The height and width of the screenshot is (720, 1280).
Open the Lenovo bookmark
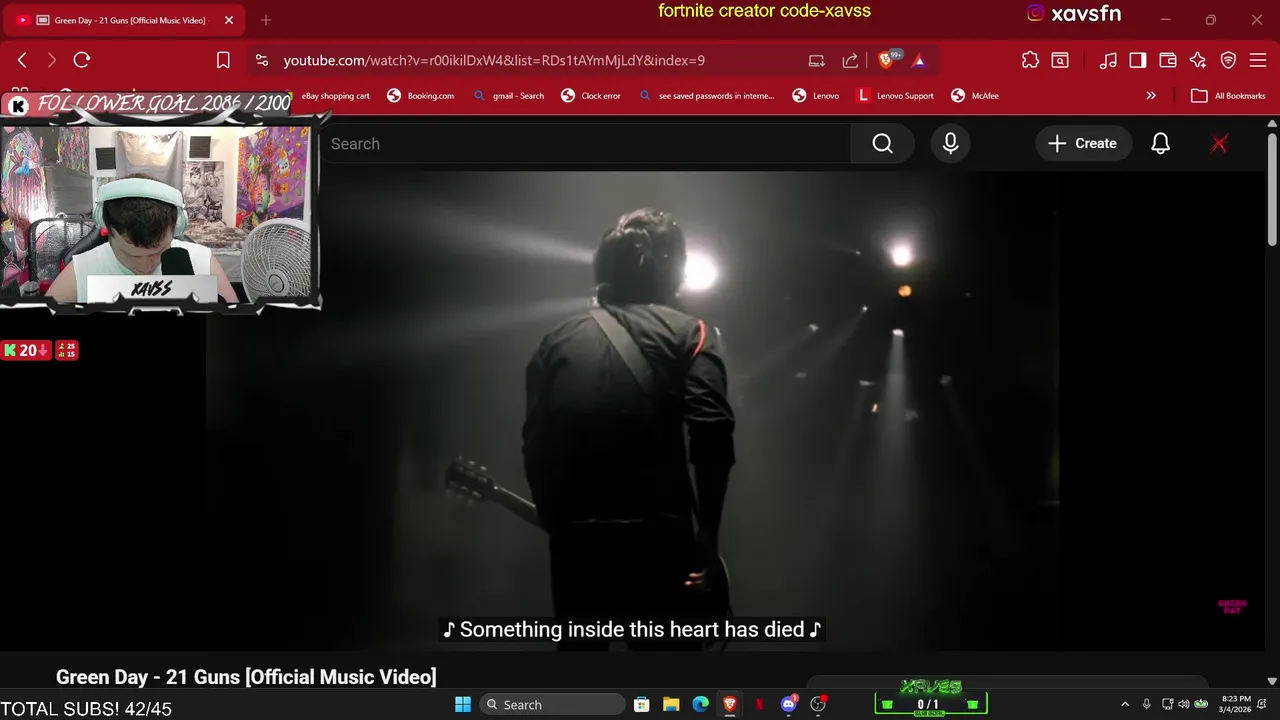coord(816,96)
